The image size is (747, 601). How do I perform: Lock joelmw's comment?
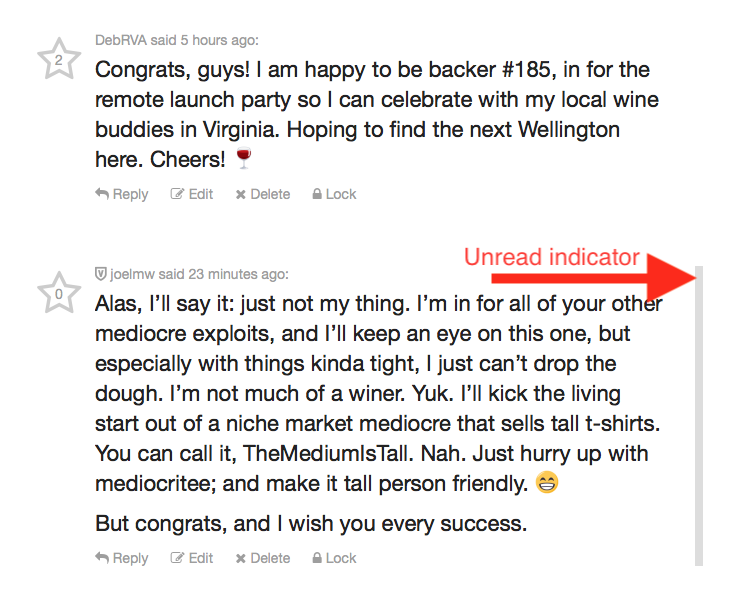[334, 558]
